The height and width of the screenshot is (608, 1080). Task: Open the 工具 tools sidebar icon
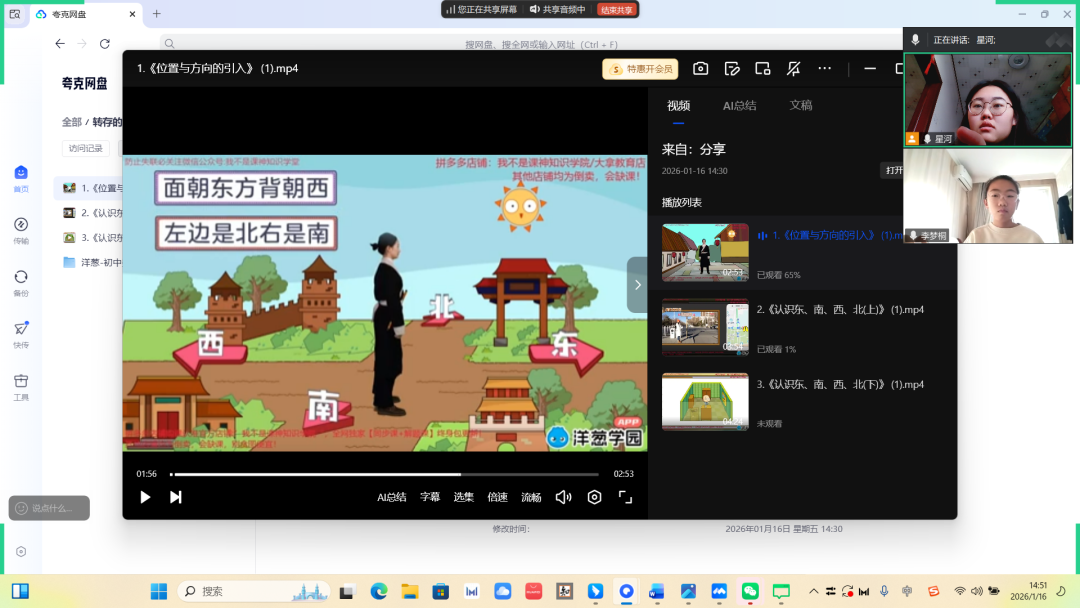click(x=21, y=387)
